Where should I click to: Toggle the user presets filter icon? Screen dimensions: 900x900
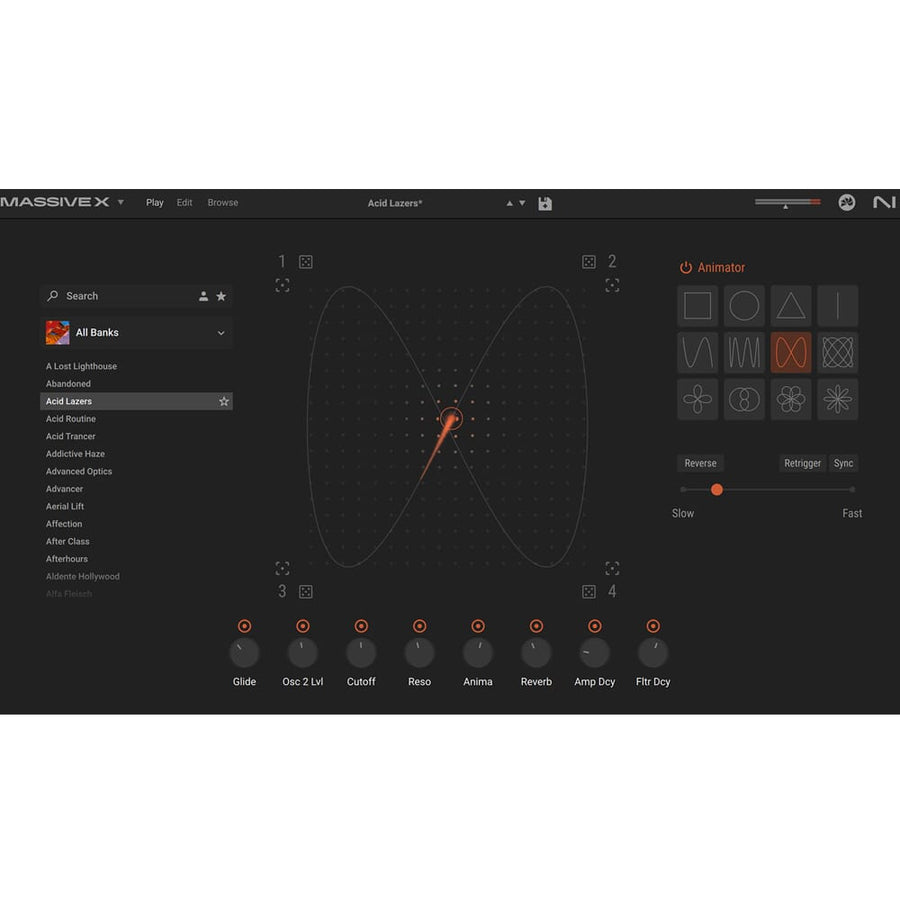click(203, 296)
